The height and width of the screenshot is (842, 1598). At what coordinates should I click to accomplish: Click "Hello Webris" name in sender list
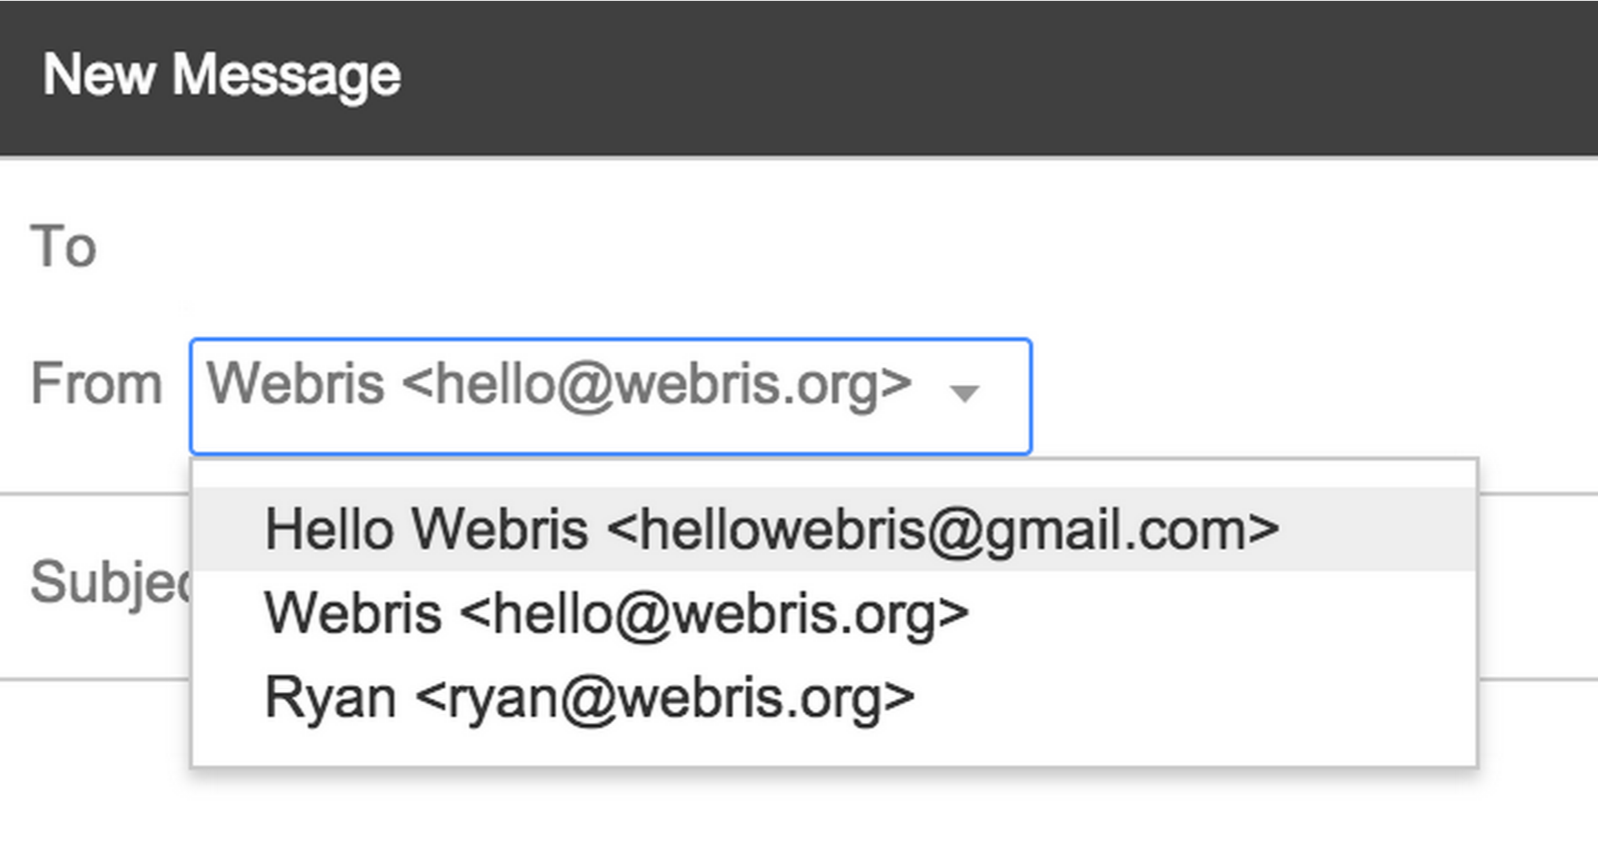[426, 529]
